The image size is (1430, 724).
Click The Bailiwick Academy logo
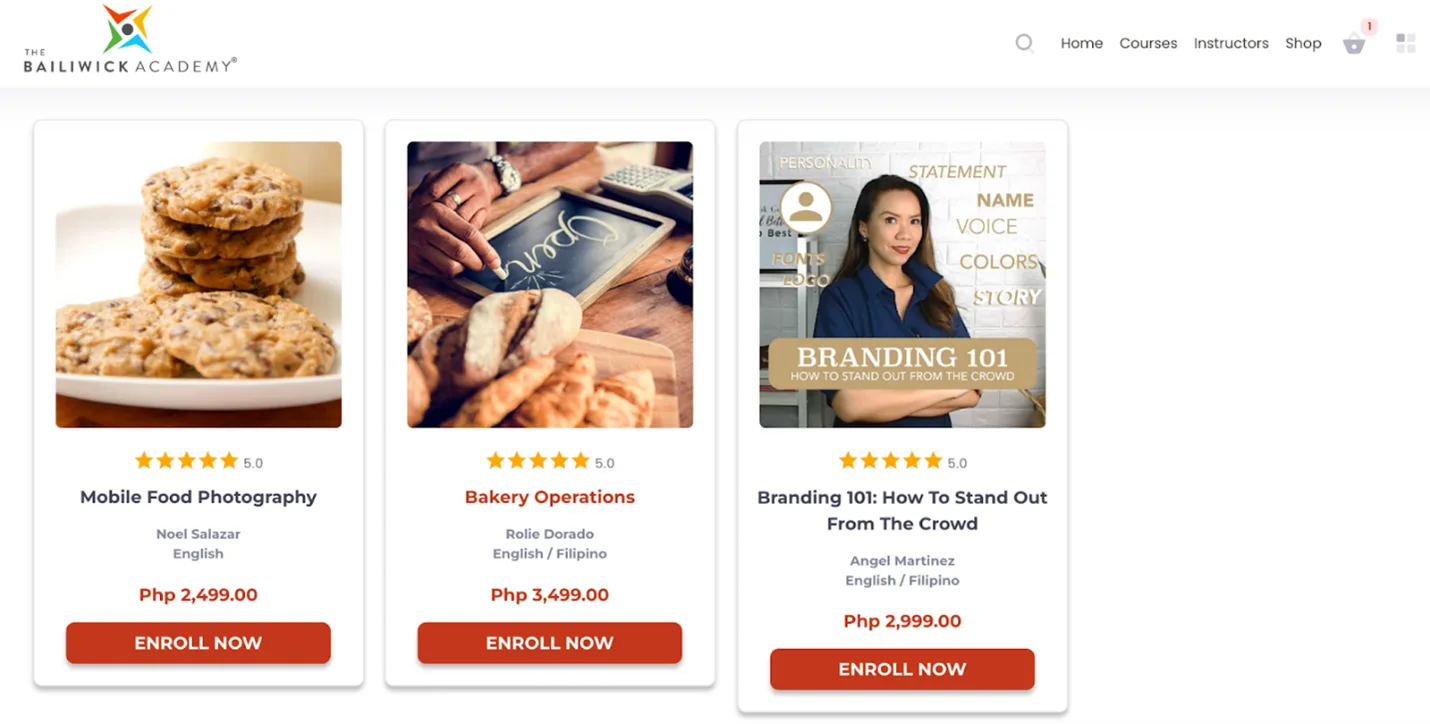(130, 40)
